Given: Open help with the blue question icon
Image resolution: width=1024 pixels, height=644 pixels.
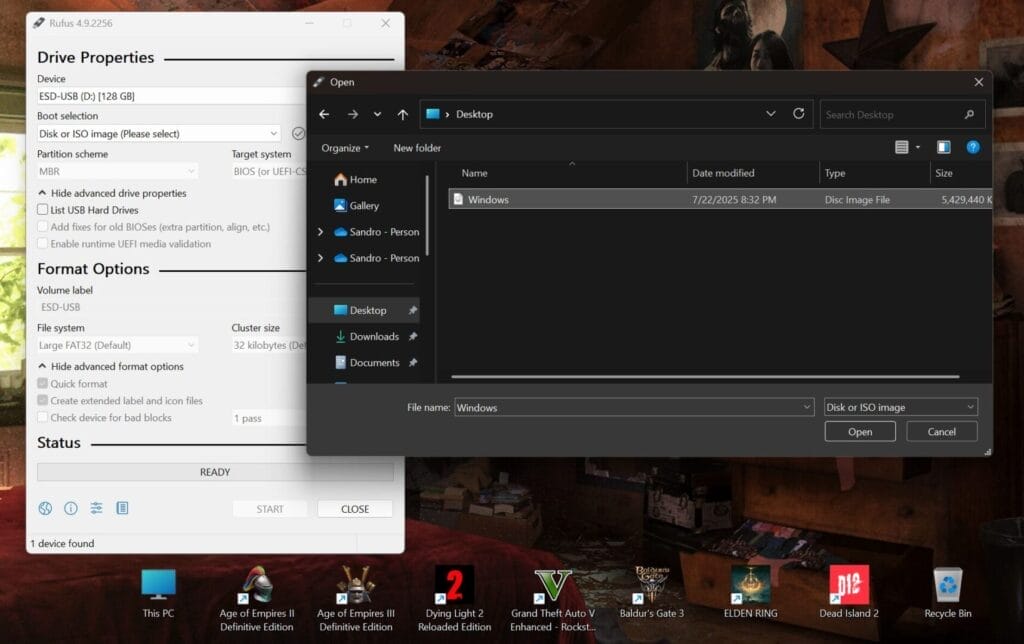Looking at the screenshot, I should (x=973, y=147).
